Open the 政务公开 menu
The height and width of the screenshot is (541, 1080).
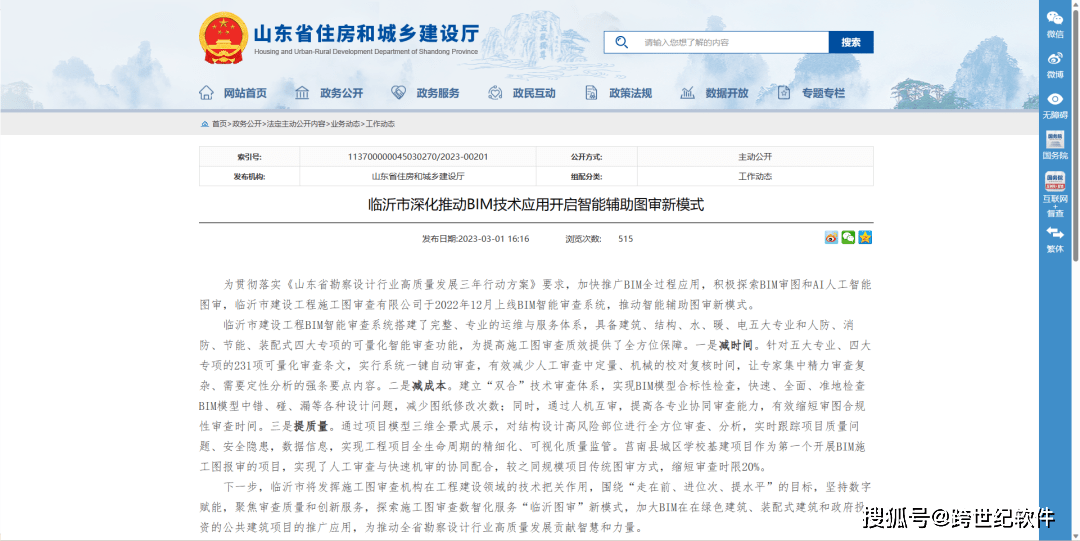click(341, 93)
